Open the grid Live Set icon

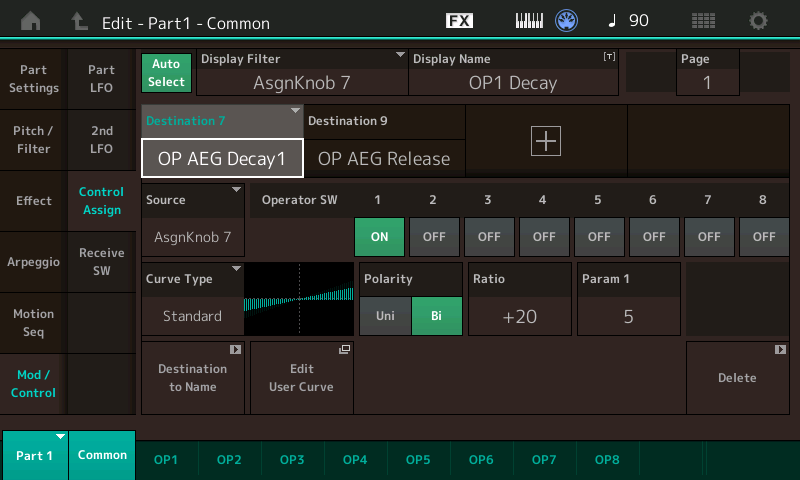703,20
